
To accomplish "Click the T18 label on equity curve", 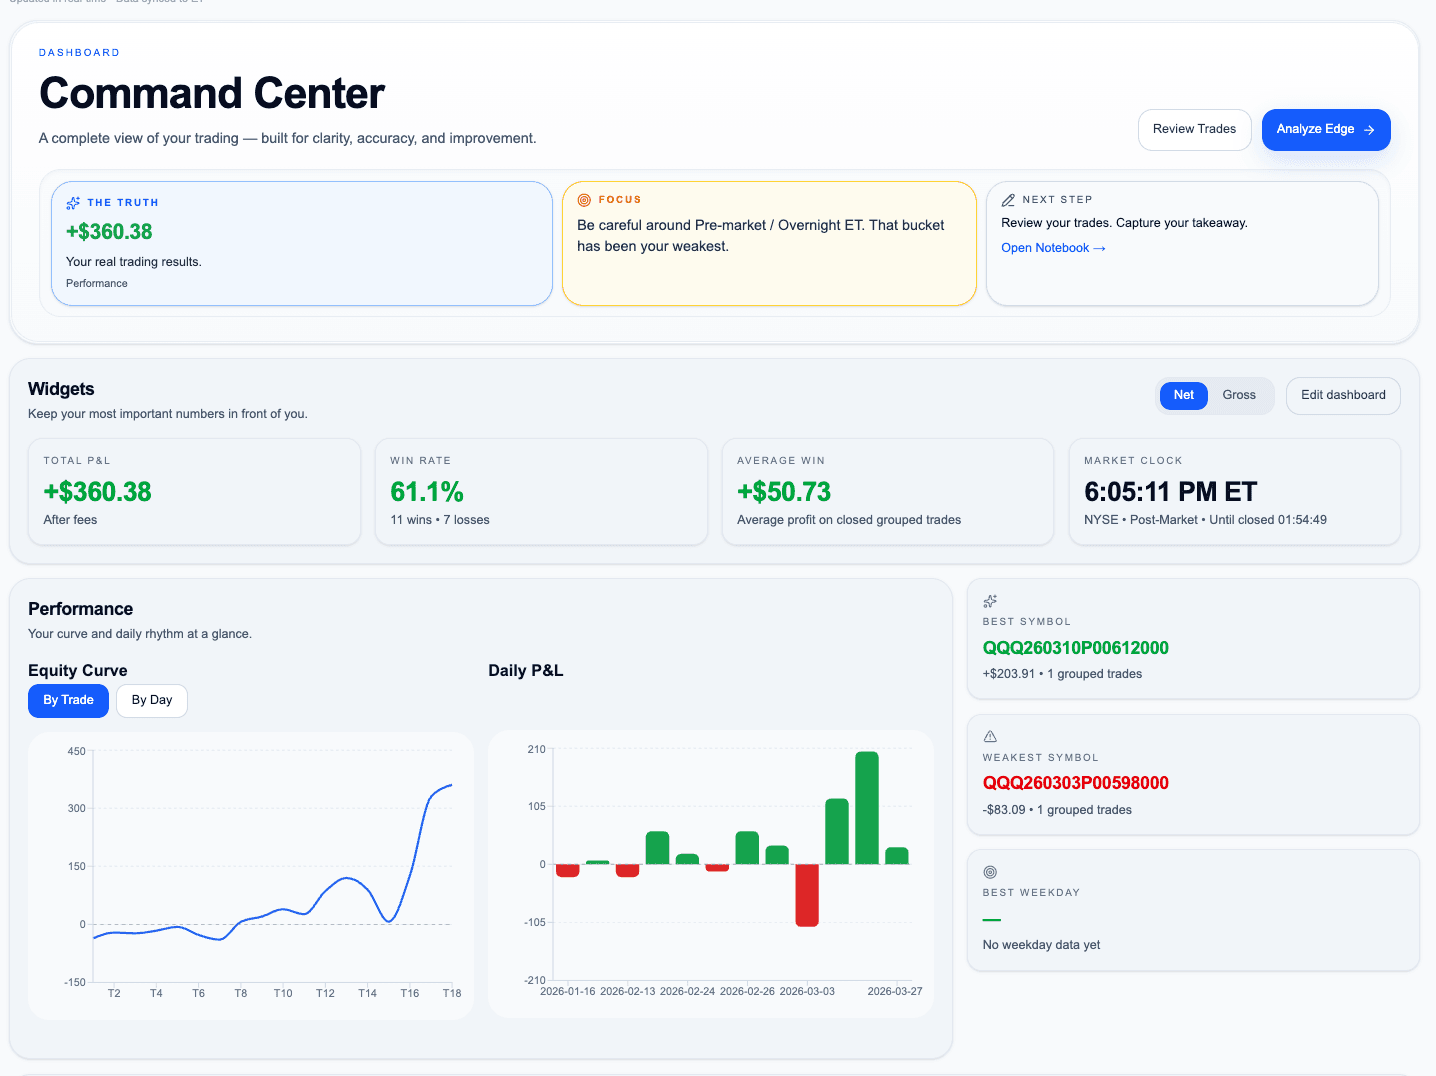I will tap(452, 993).
